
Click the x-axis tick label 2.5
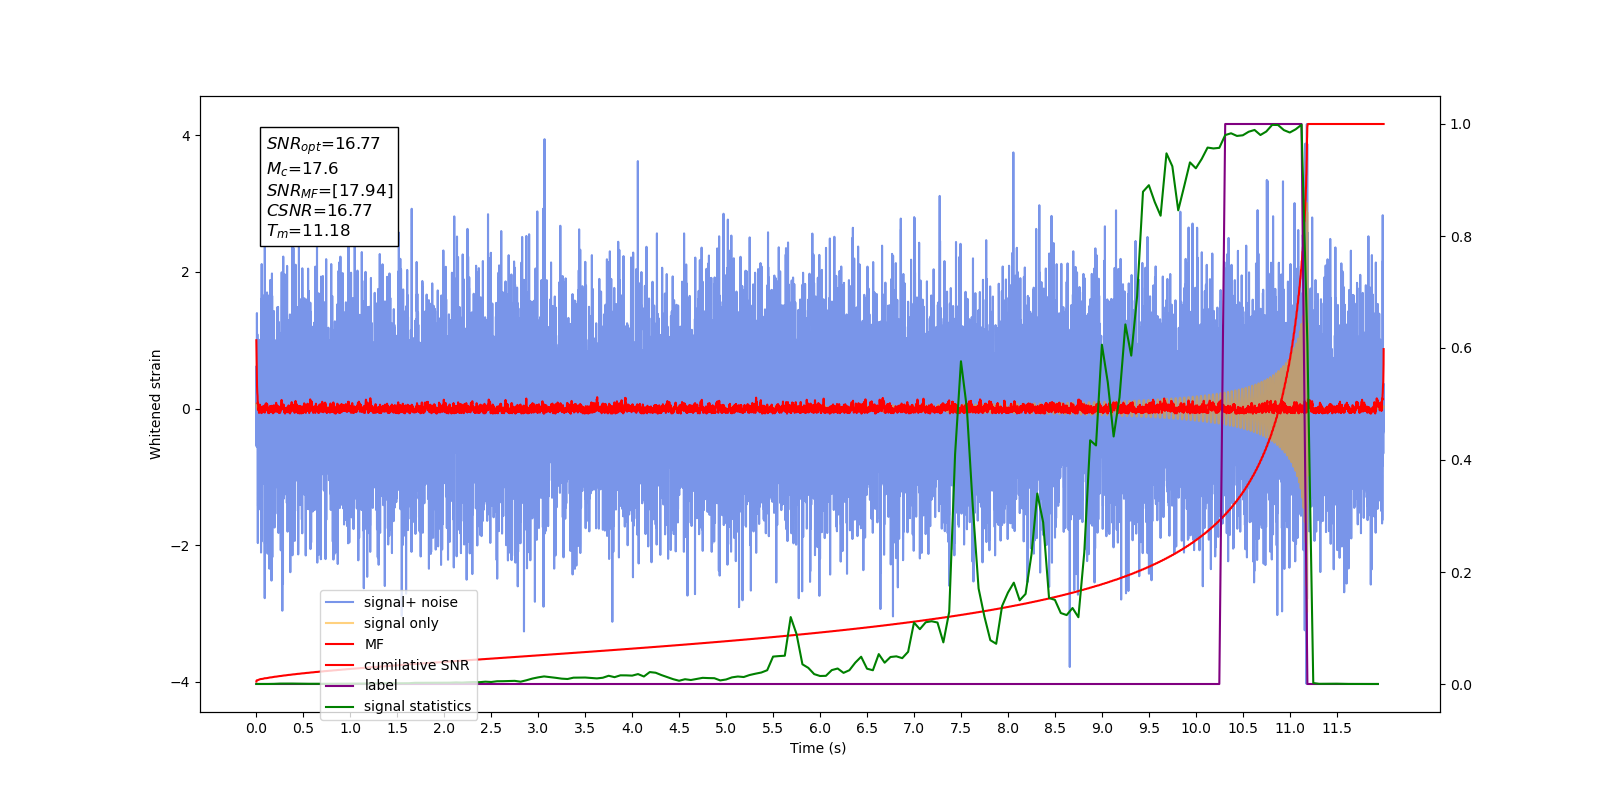(x=491, y=728)
